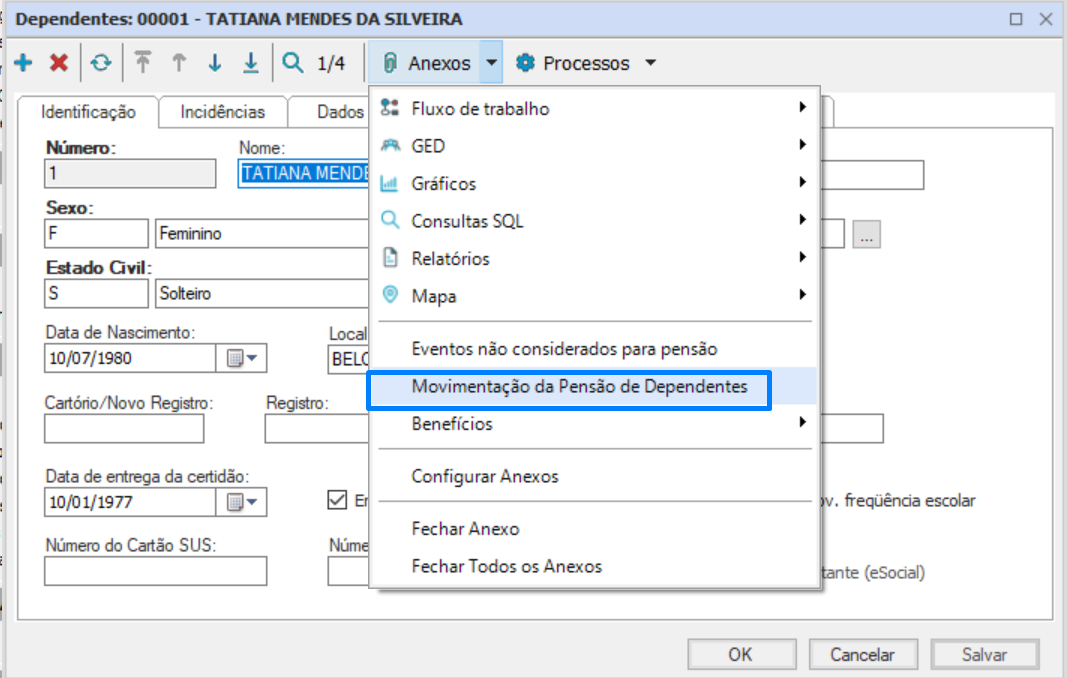Click the Nome field with TATIANA MENDES
This screenshot has height=678, width=1067.
pyautogui.click(x=303, y=173)
